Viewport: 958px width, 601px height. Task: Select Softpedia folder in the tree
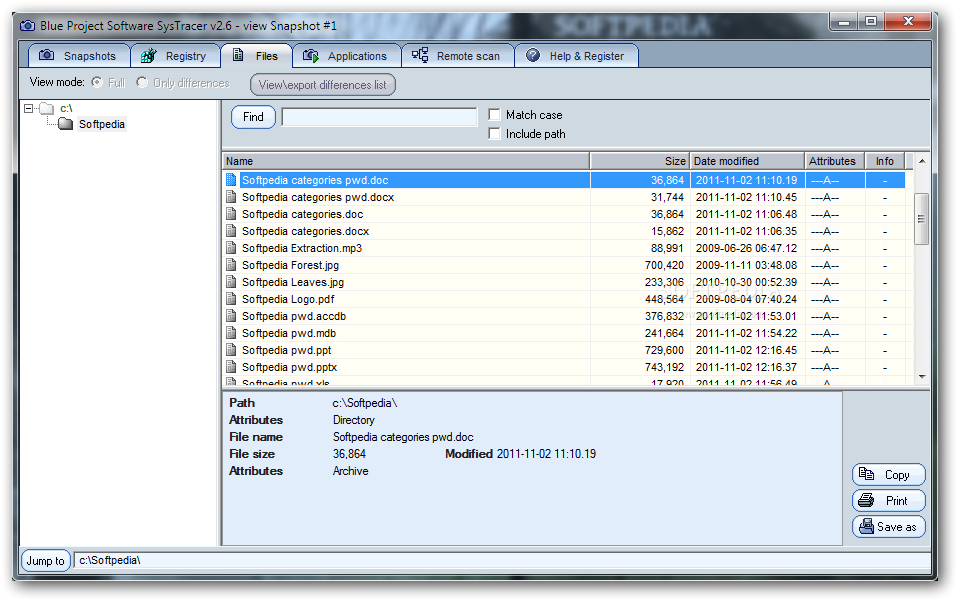pyautogui.click(x=102, y=124)
